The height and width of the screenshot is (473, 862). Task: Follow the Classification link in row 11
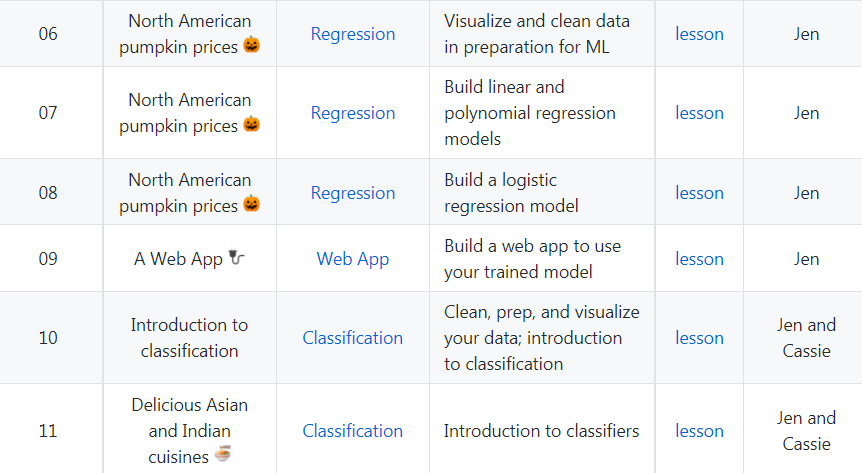(353, 431)
